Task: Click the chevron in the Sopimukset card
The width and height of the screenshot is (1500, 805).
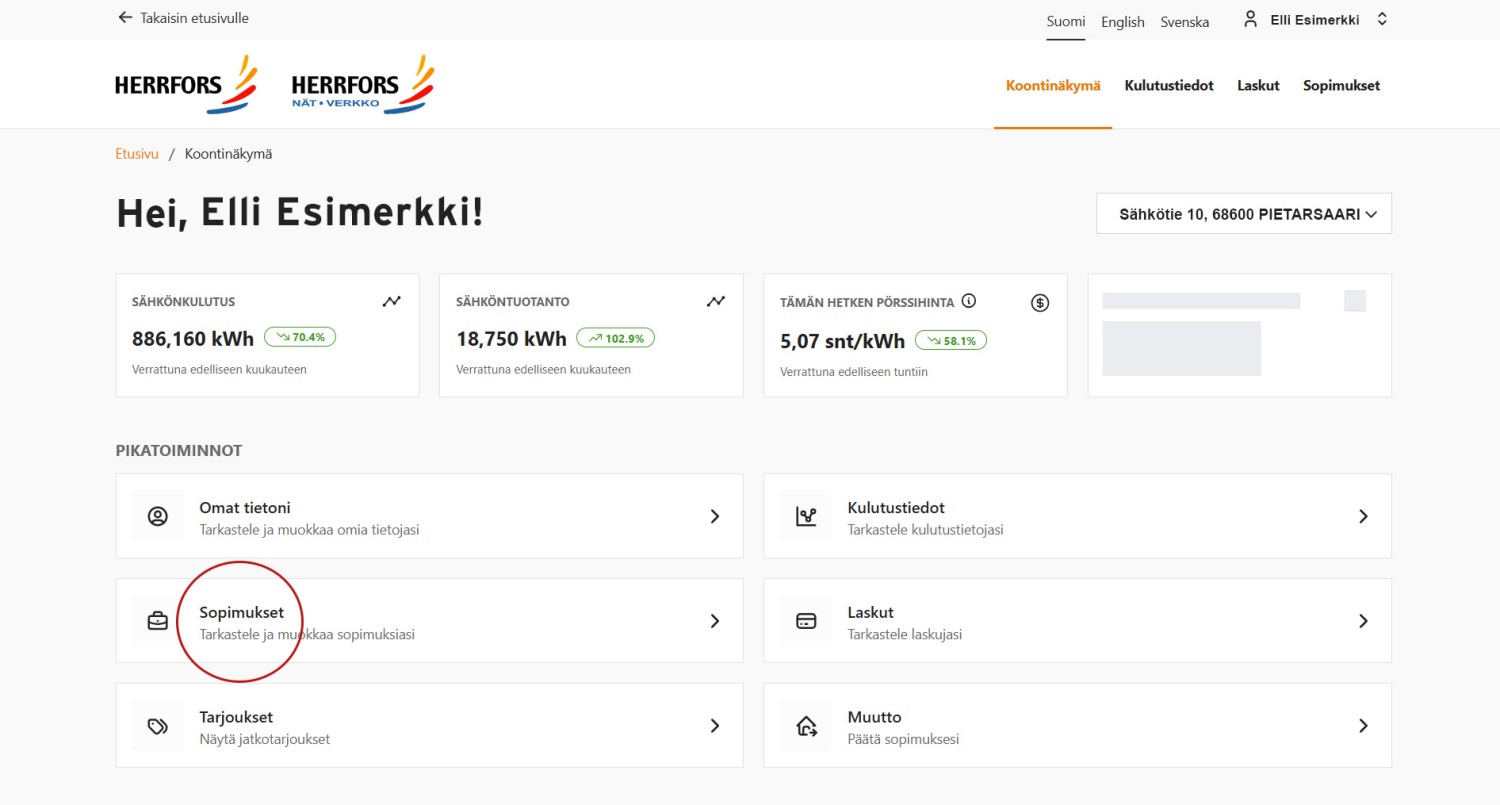Action: click(x=715, y=621)
